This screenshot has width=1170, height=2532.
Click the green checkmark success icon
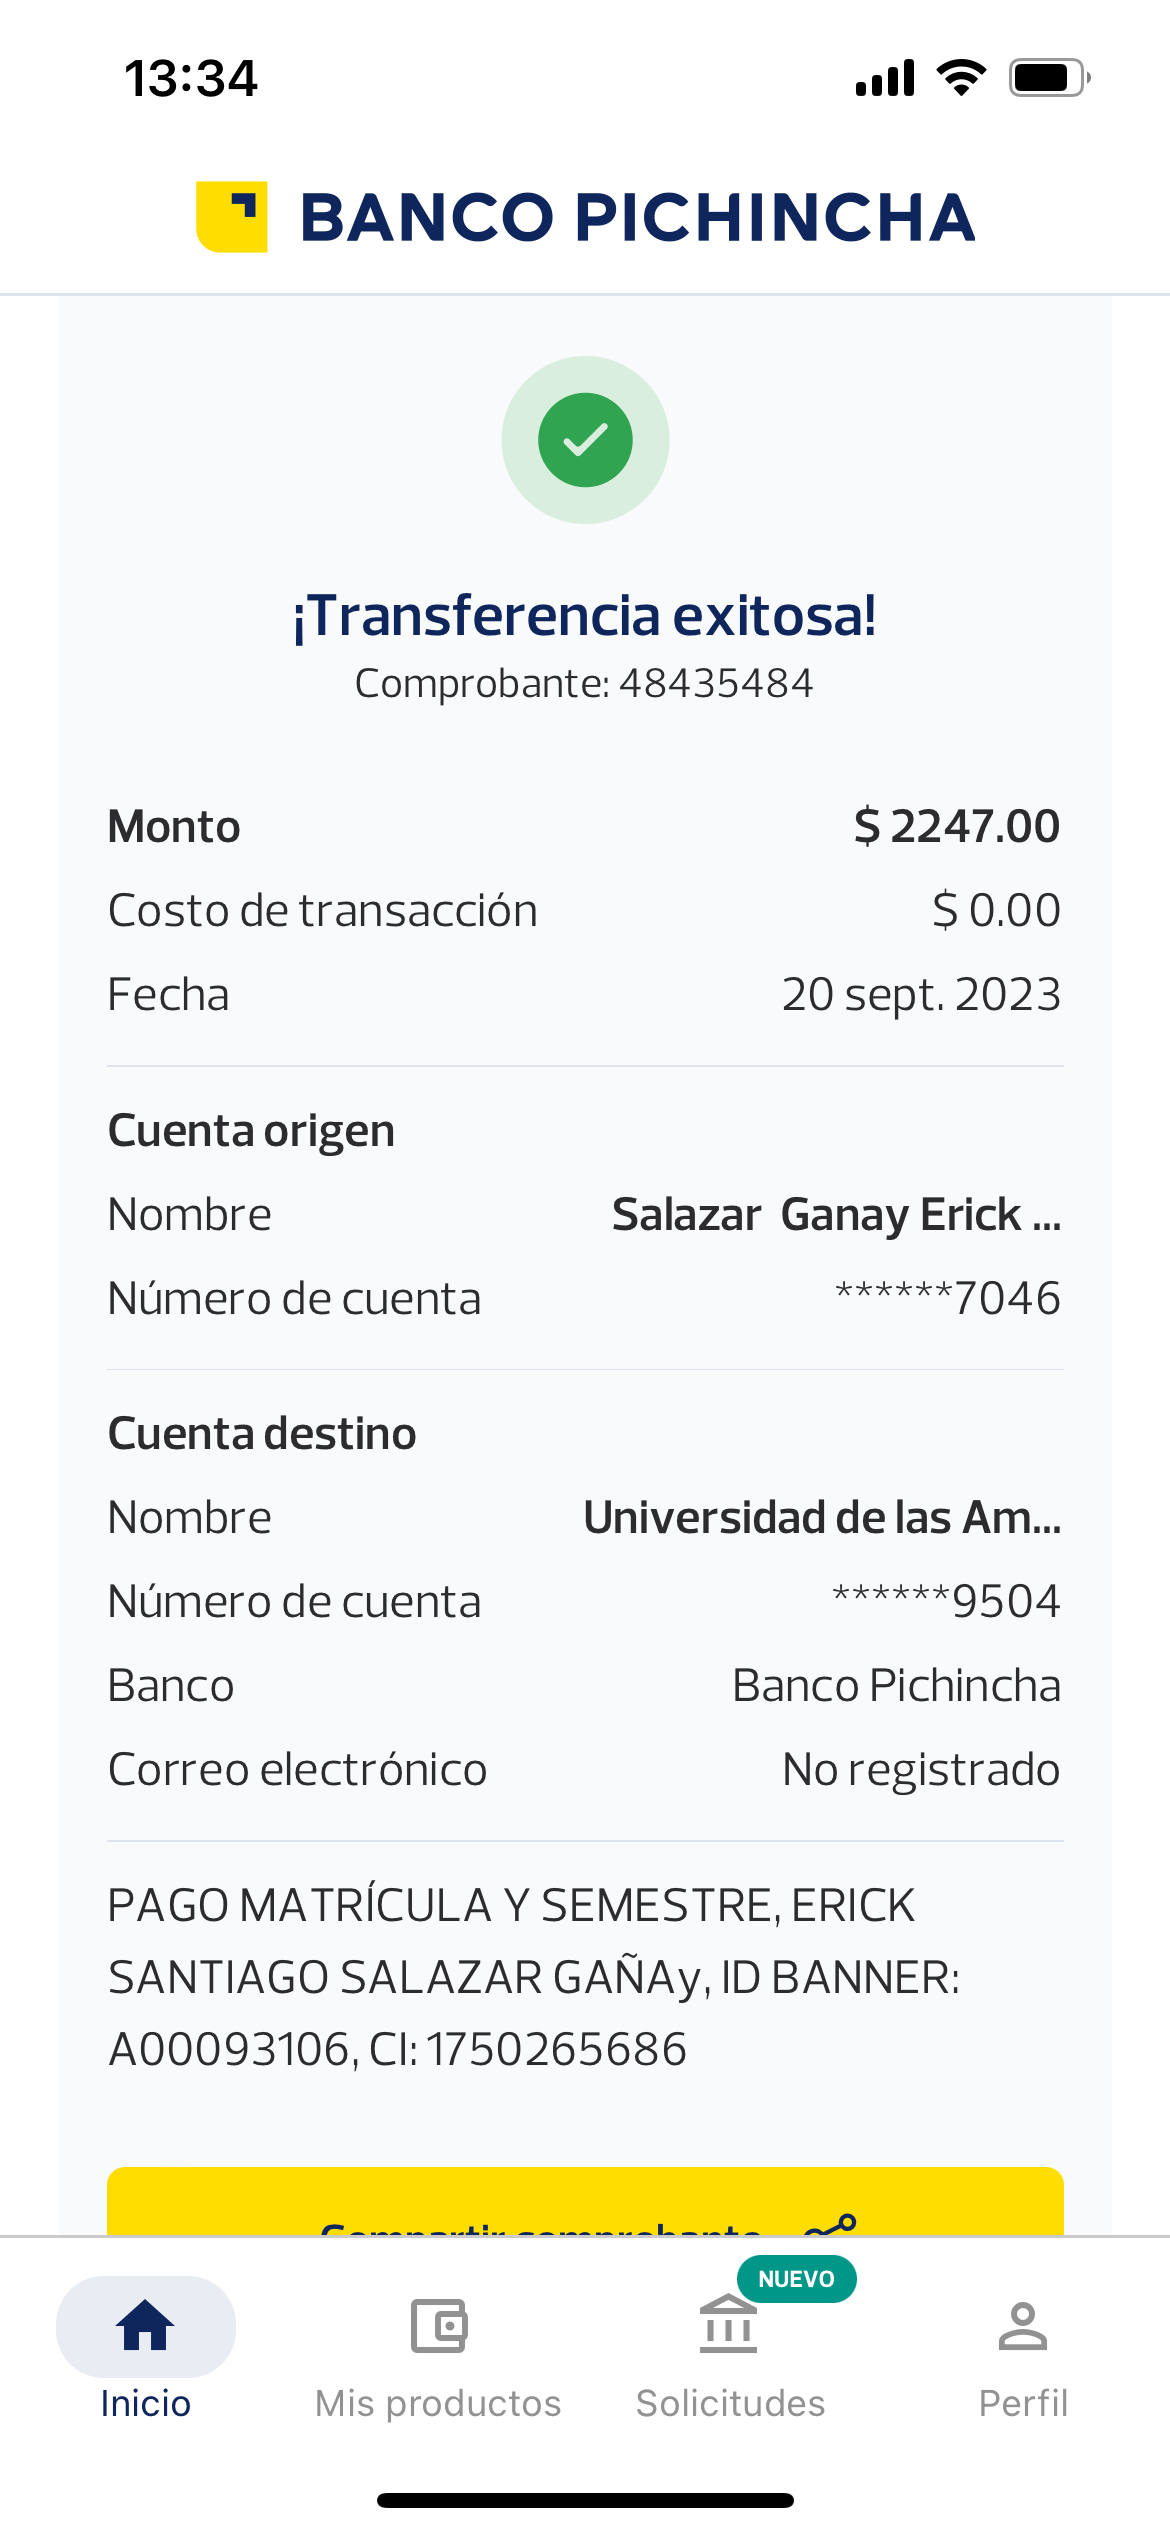585,440
